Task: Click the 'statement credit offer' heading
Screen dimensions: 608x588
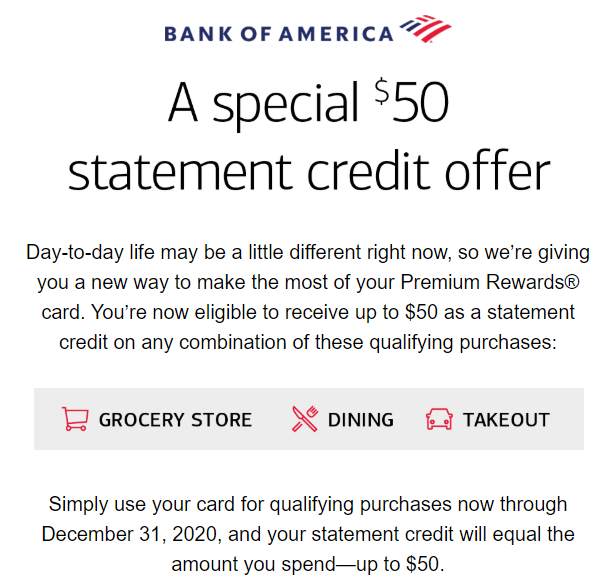Action: [x=309, y=171]
